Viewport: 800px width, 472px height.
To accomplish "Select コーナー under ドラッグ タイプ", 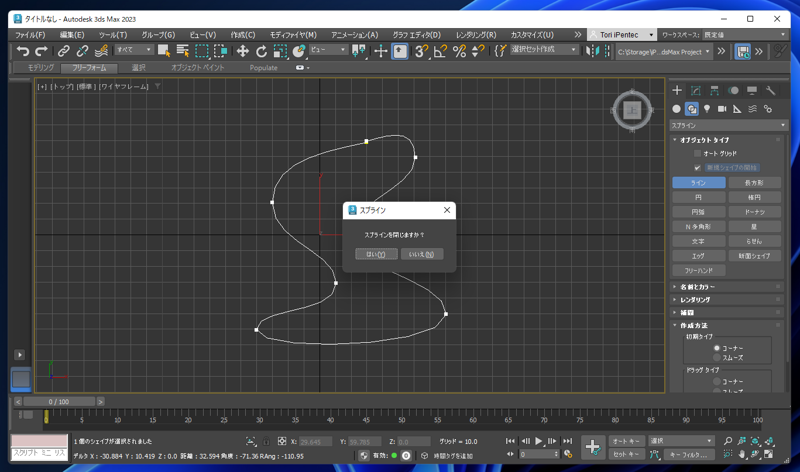I will tap(717, 381).
